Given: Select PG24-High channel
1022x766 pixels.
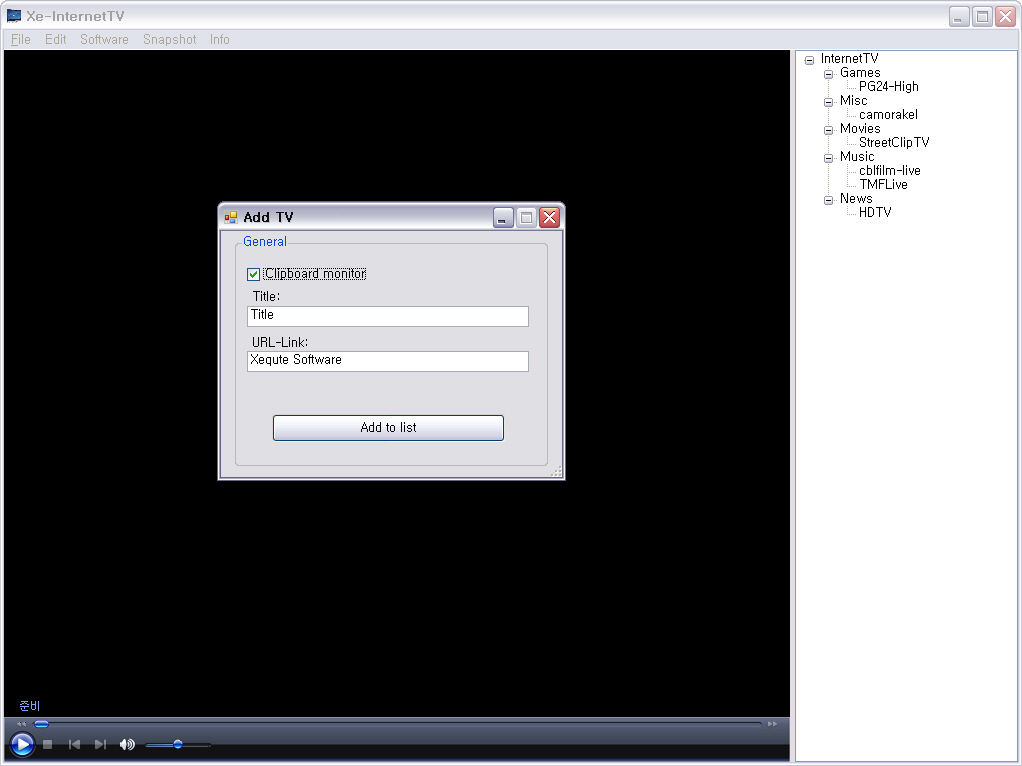Looking at the screenshot, I should tap(888, 87).
